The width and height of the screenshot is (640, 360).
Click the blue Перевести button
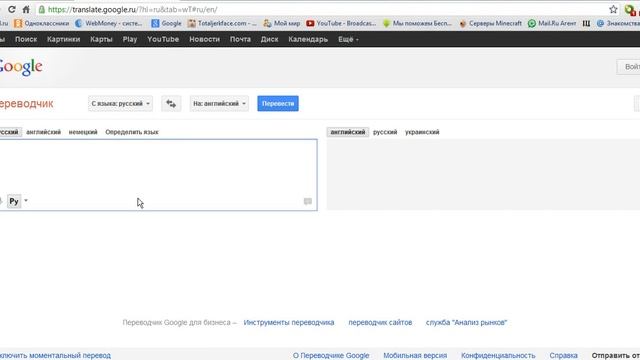tap(278, 104)
